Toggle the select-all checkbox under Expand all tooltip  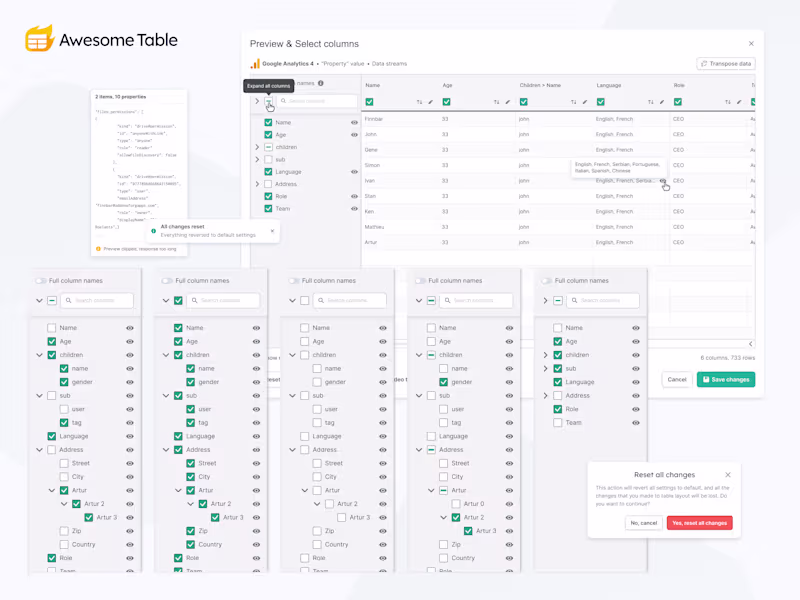(268, 101)
